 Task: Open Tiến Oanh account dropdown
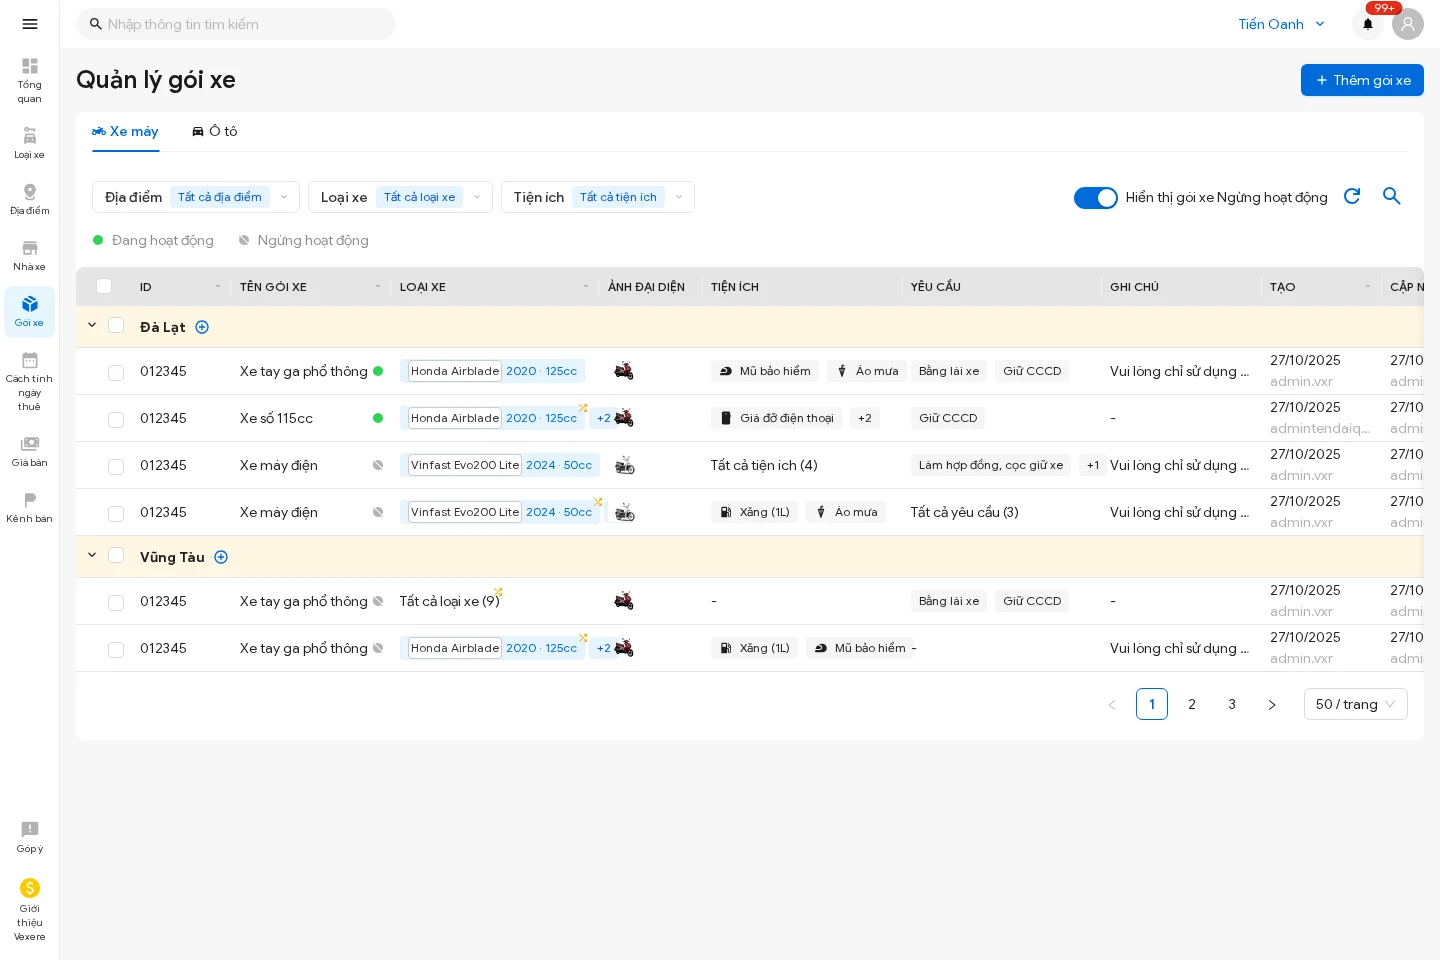1281,24
